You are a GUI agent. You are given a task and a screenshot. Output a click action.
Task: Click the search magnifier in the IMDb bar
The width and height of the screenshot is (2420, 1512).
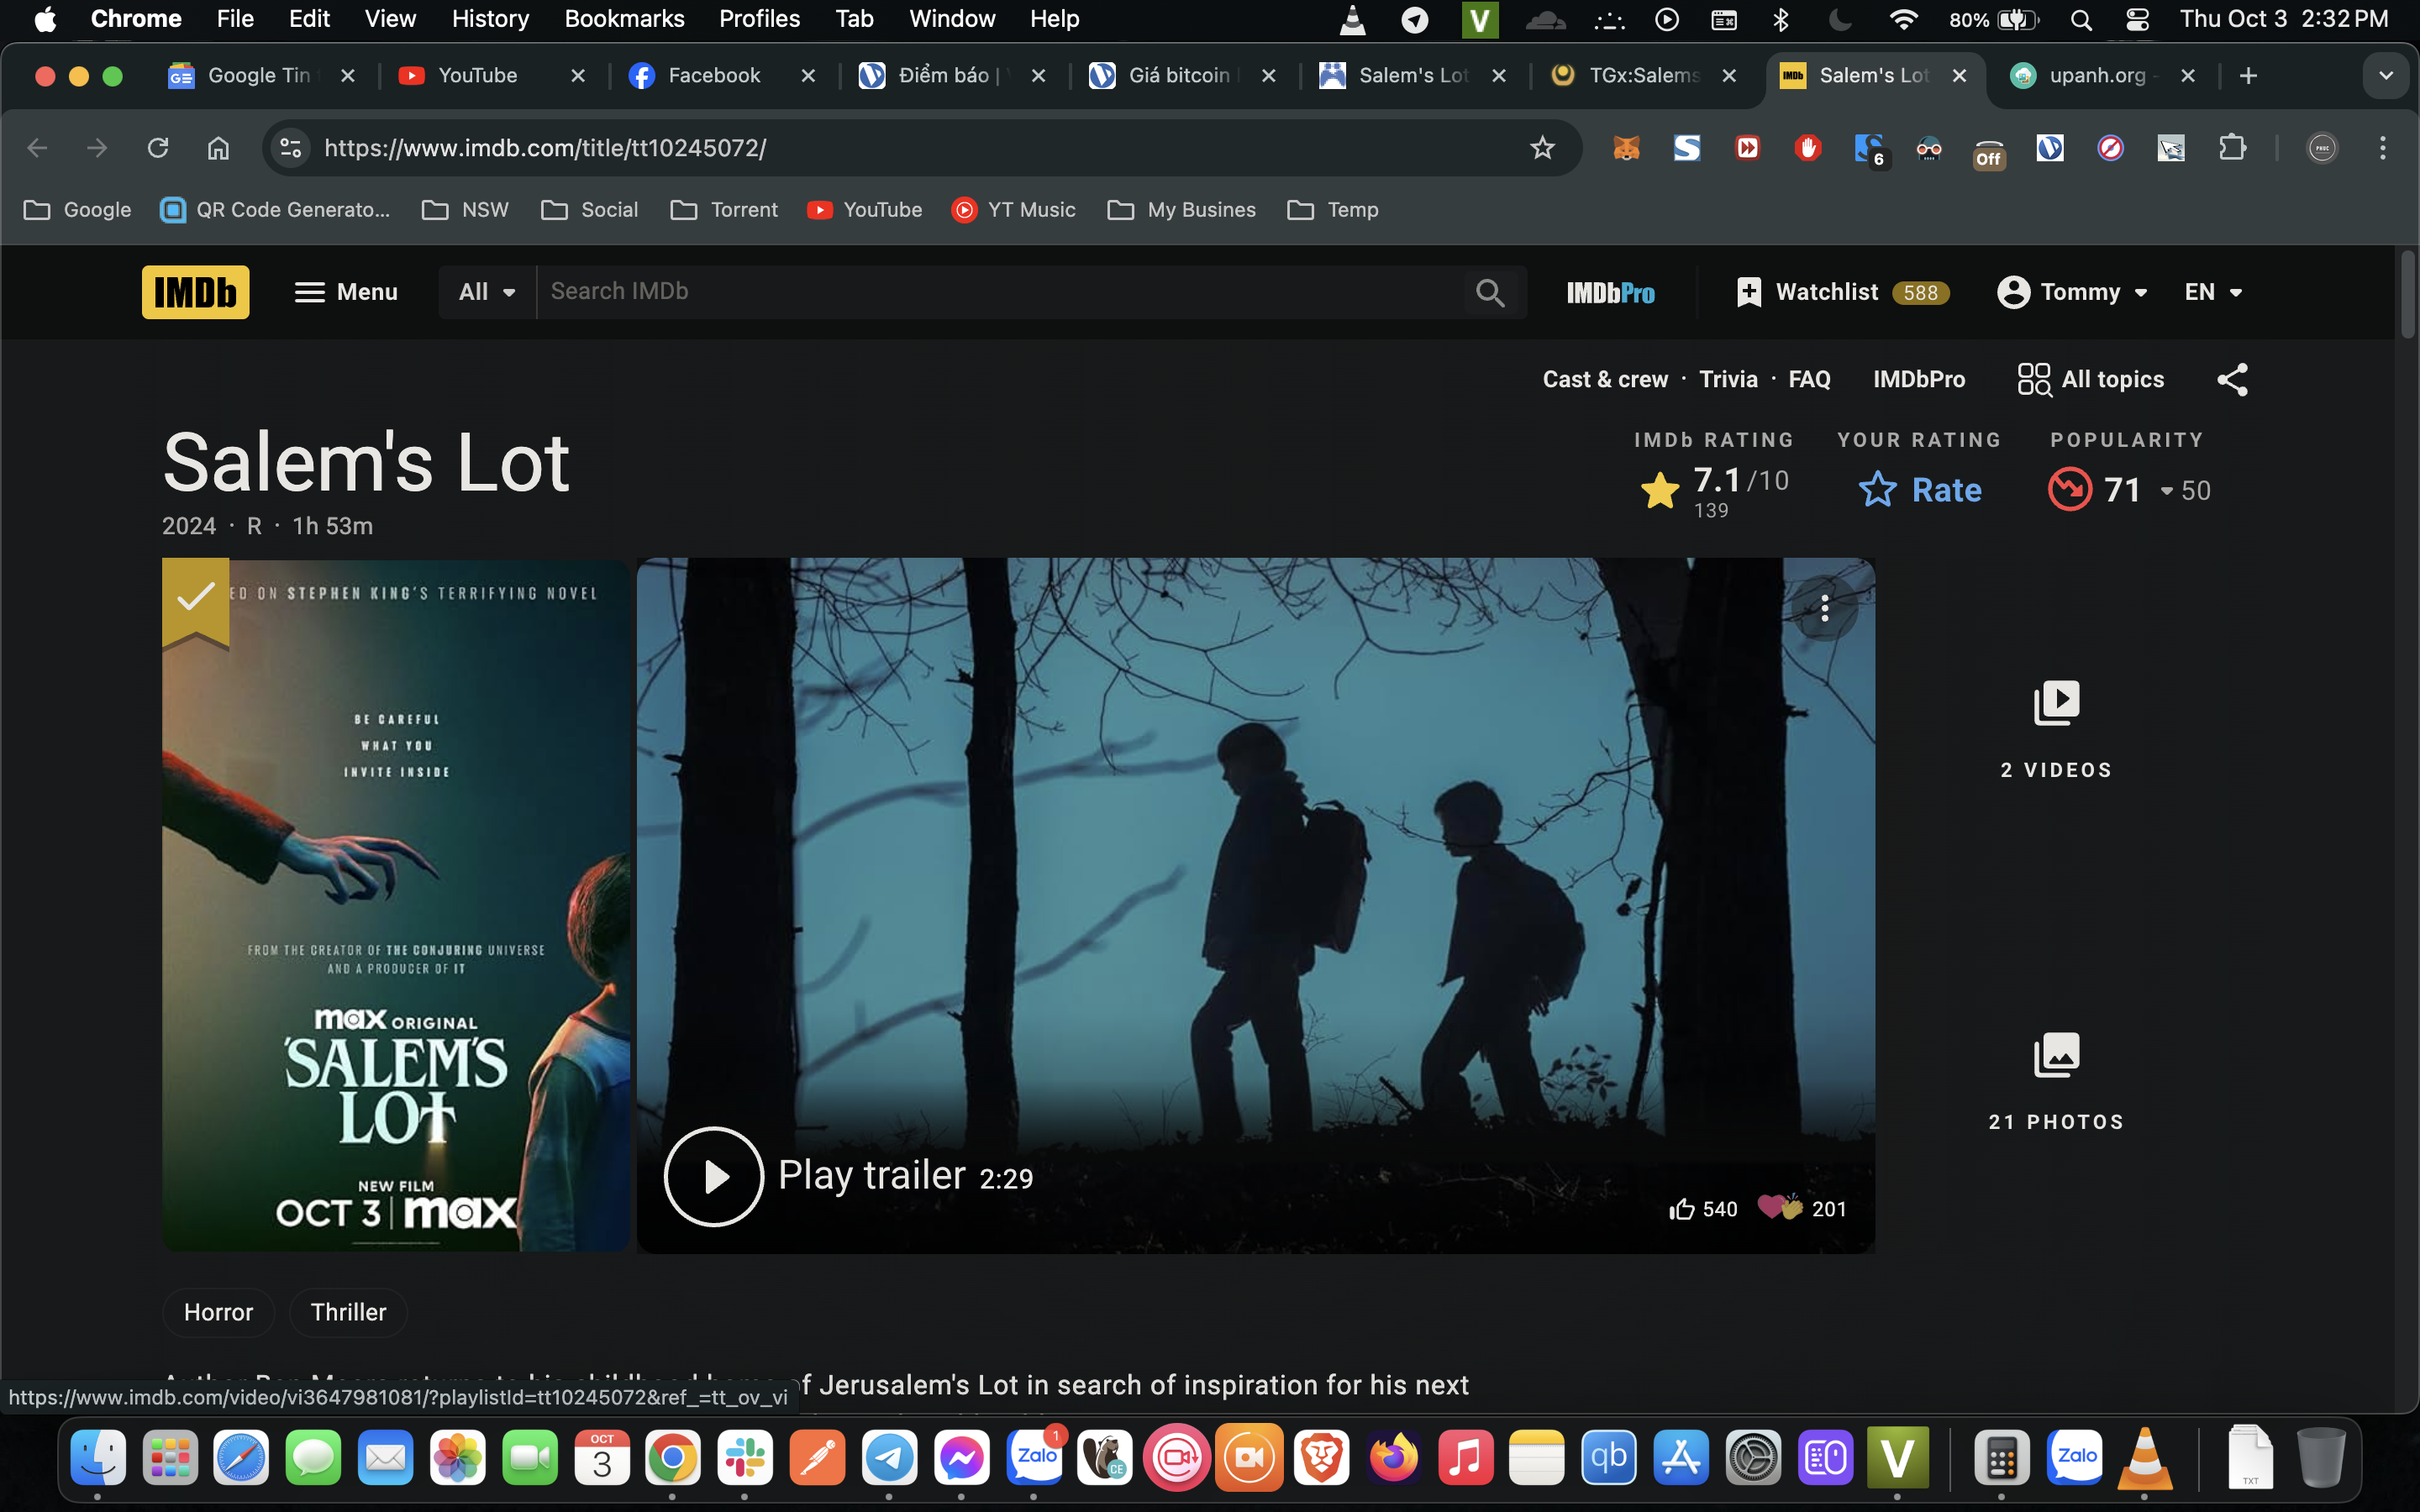point(1490,292)
